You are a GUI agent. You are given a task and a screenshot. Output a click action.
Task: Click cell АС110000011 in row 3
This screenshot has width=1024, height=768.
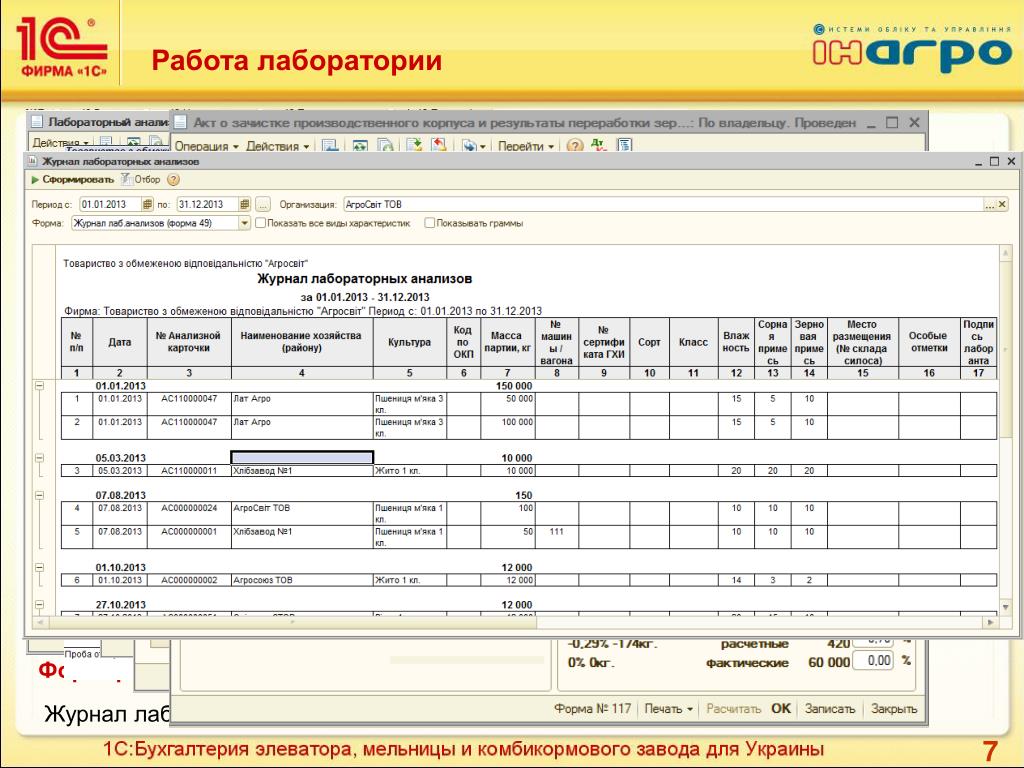(189, 471)
